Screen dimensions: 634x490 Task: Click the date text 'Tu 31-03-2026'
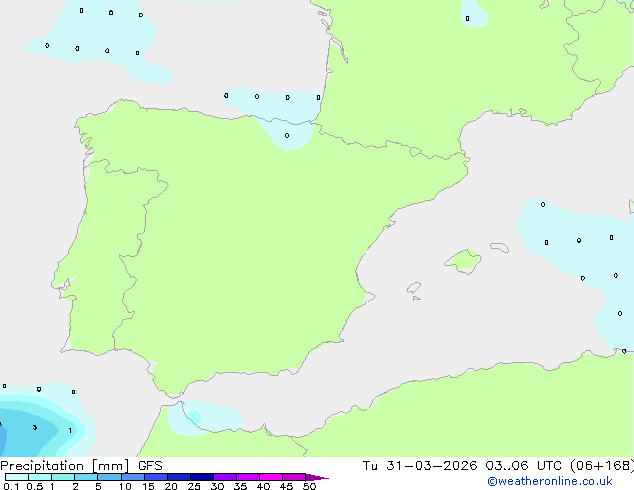420,466
